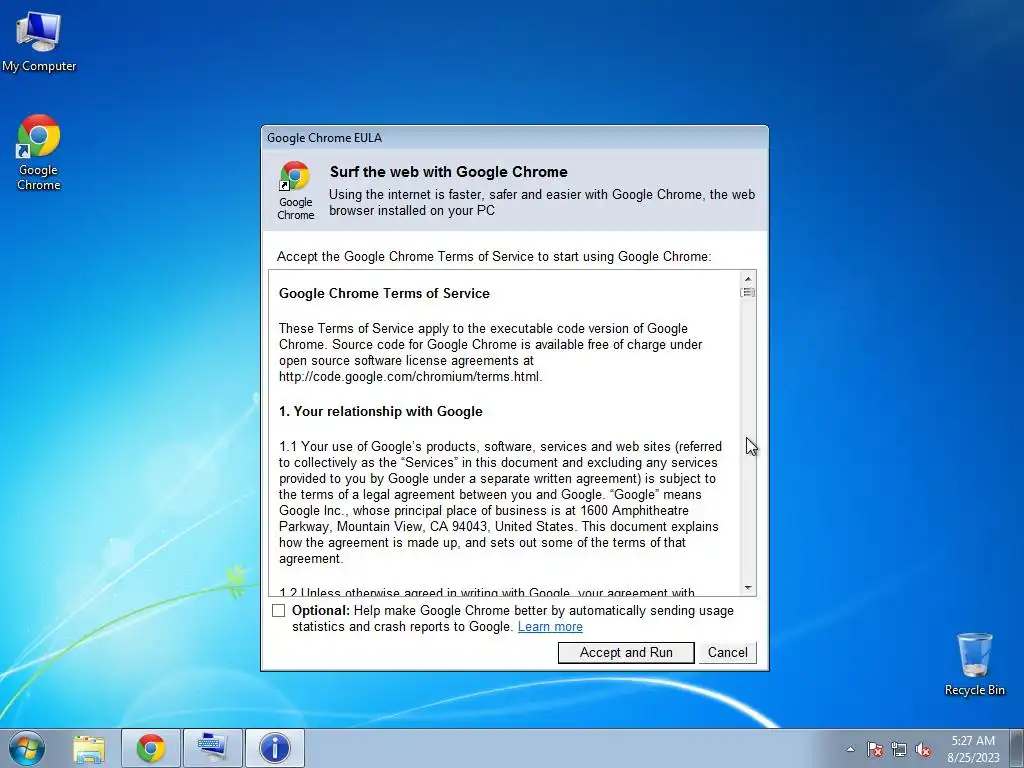Click the terms scrollbar down arrow
Screen dimensions: 1024x768
tap(748, 588)
